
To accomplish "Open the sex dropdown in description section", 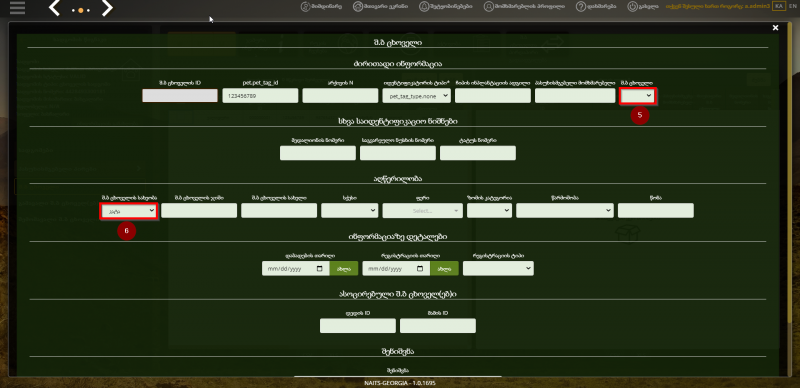I will tap(349, 210).
